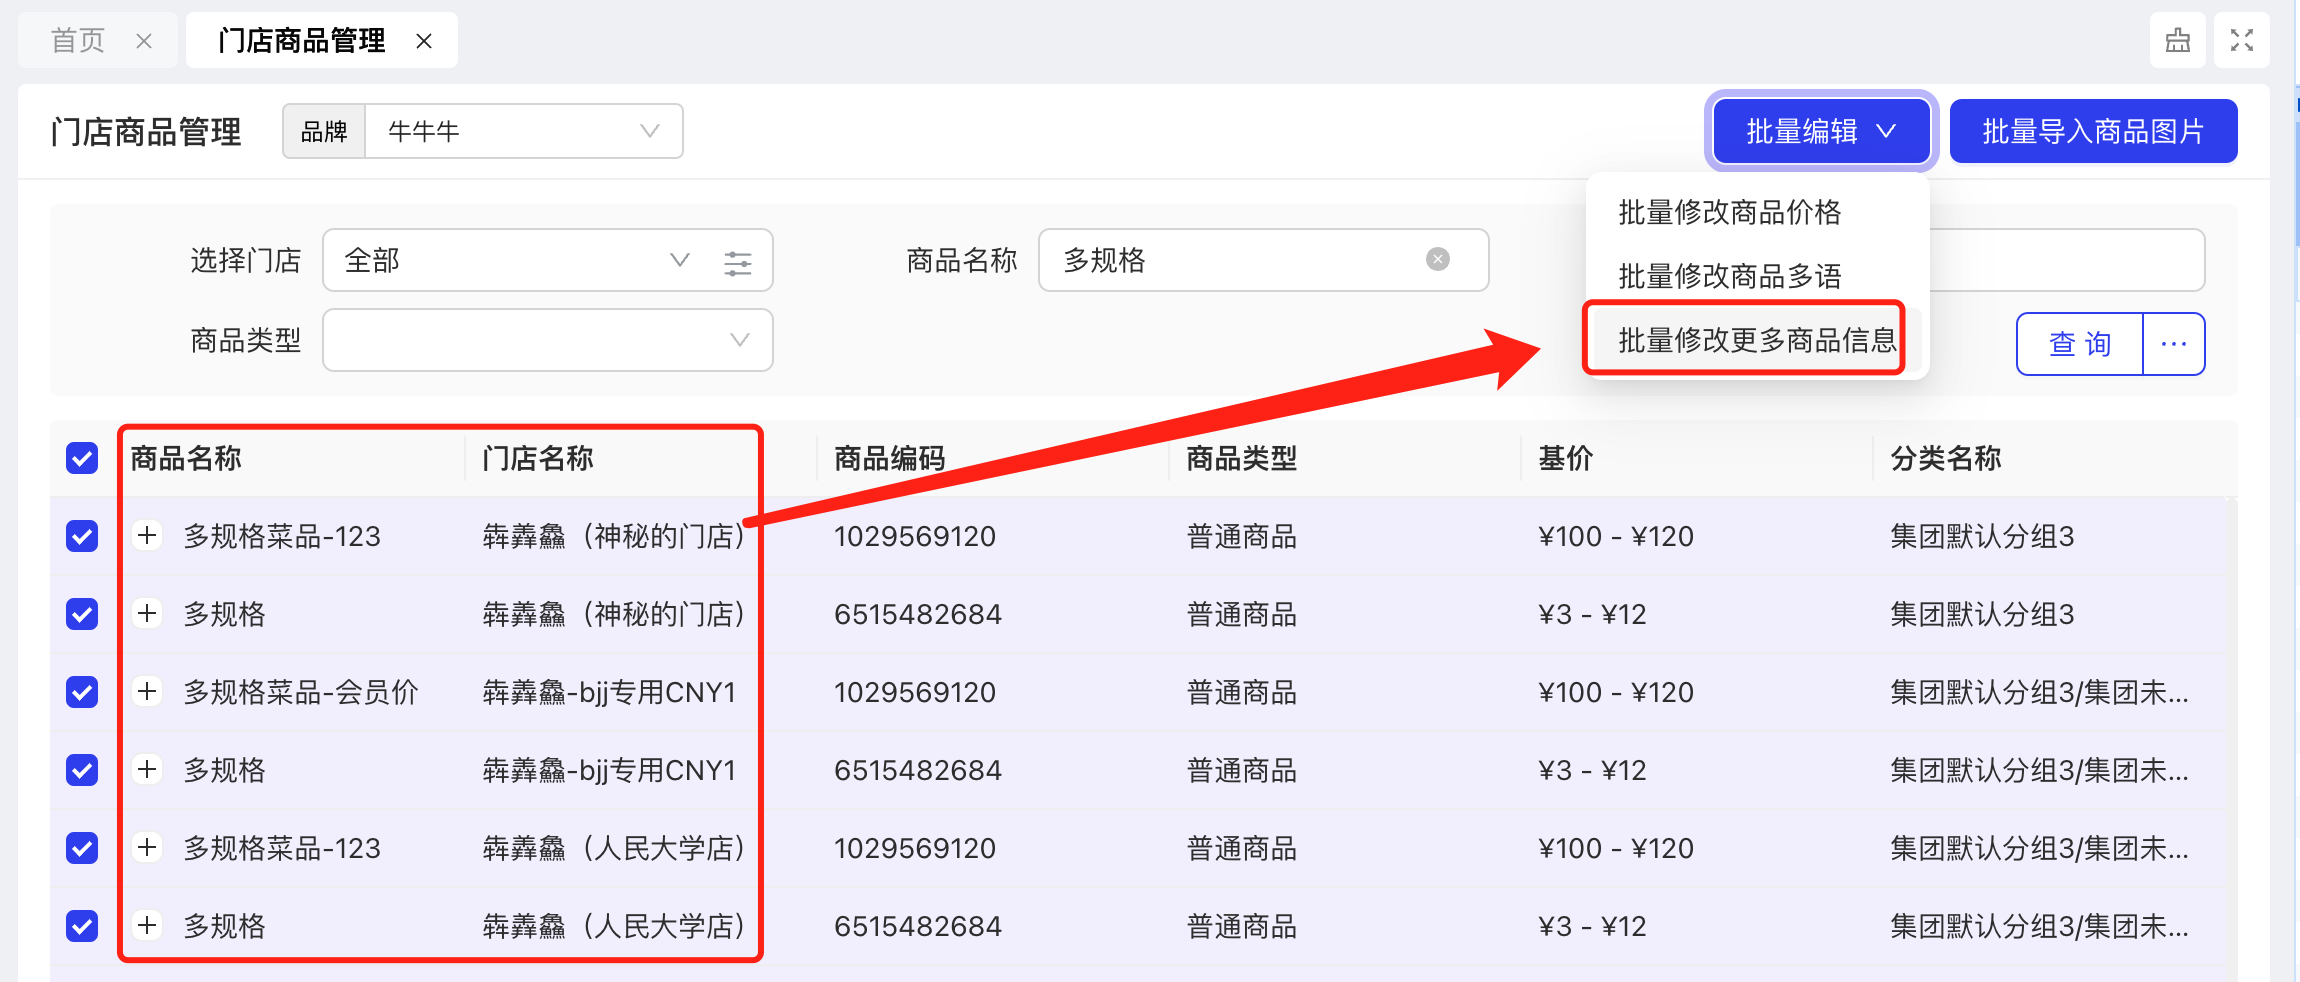Uncheck 多规格 row of 神秘的门店

point(82,614)
